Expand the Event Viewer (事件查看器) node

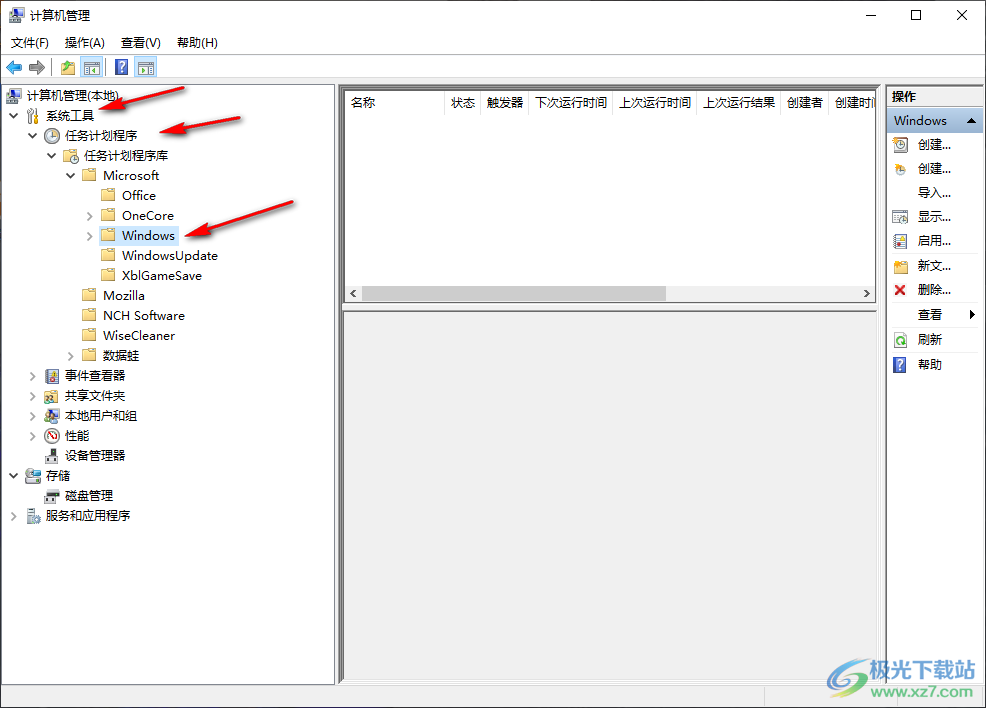coord(33,377)
